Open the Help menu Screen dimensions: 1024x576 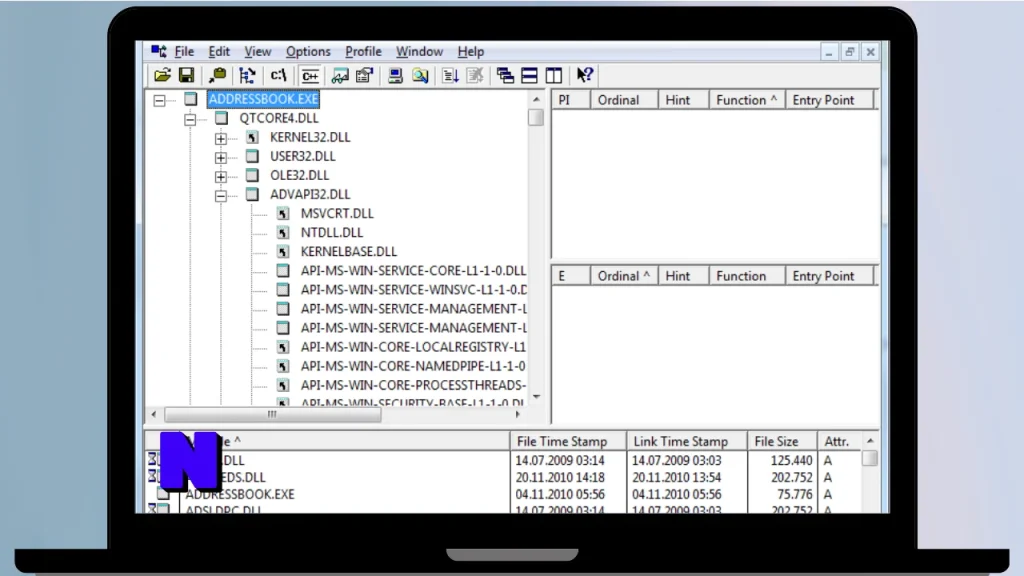tap(470, 51)
